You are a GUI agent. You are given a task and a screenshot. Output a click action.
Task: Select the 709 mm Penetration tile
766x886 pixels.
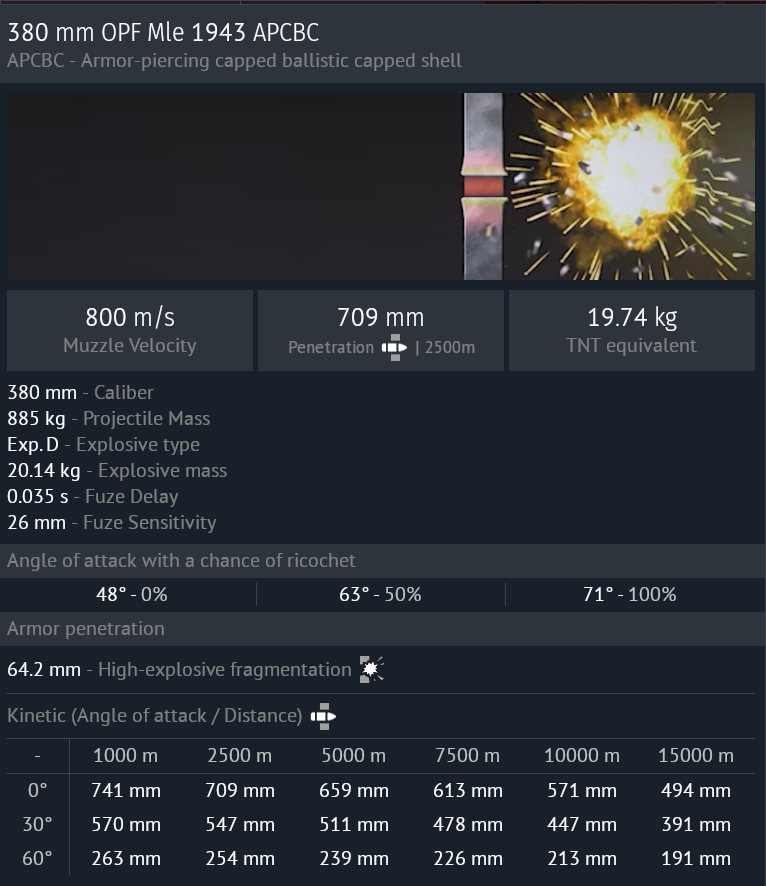coord(381,330)
